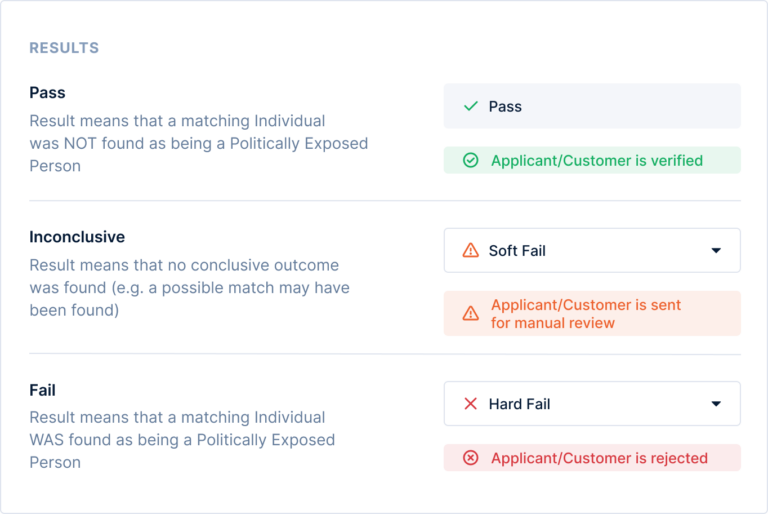Screen dimensions: 768x514
Task: Click the green checkmark icon beside Pass
Action: [471, 106]
